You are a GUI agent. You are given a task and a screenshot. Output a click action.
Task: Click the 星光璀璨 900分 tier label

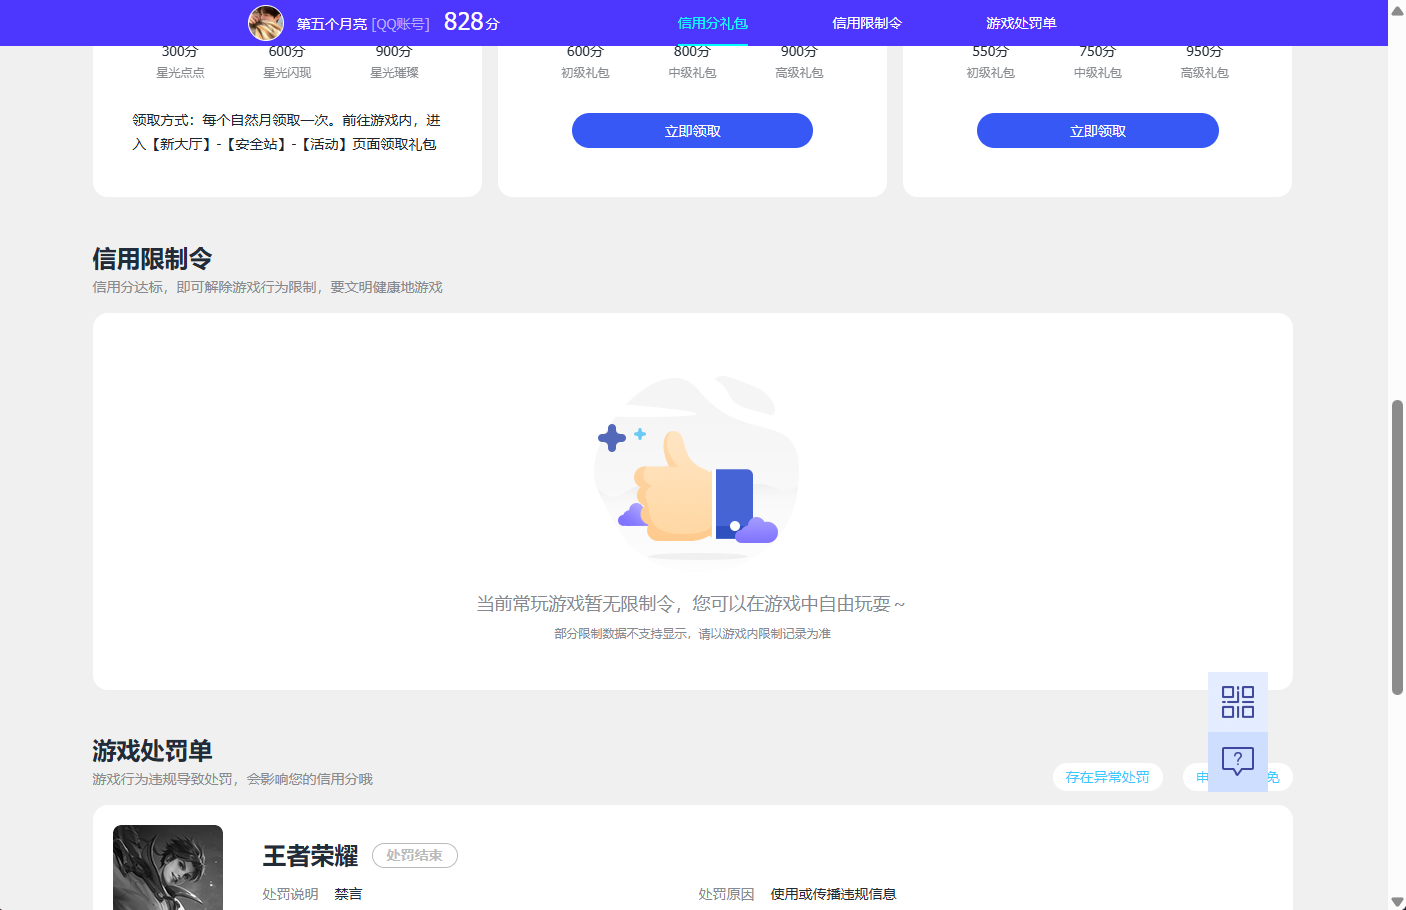tap(394, 61)
